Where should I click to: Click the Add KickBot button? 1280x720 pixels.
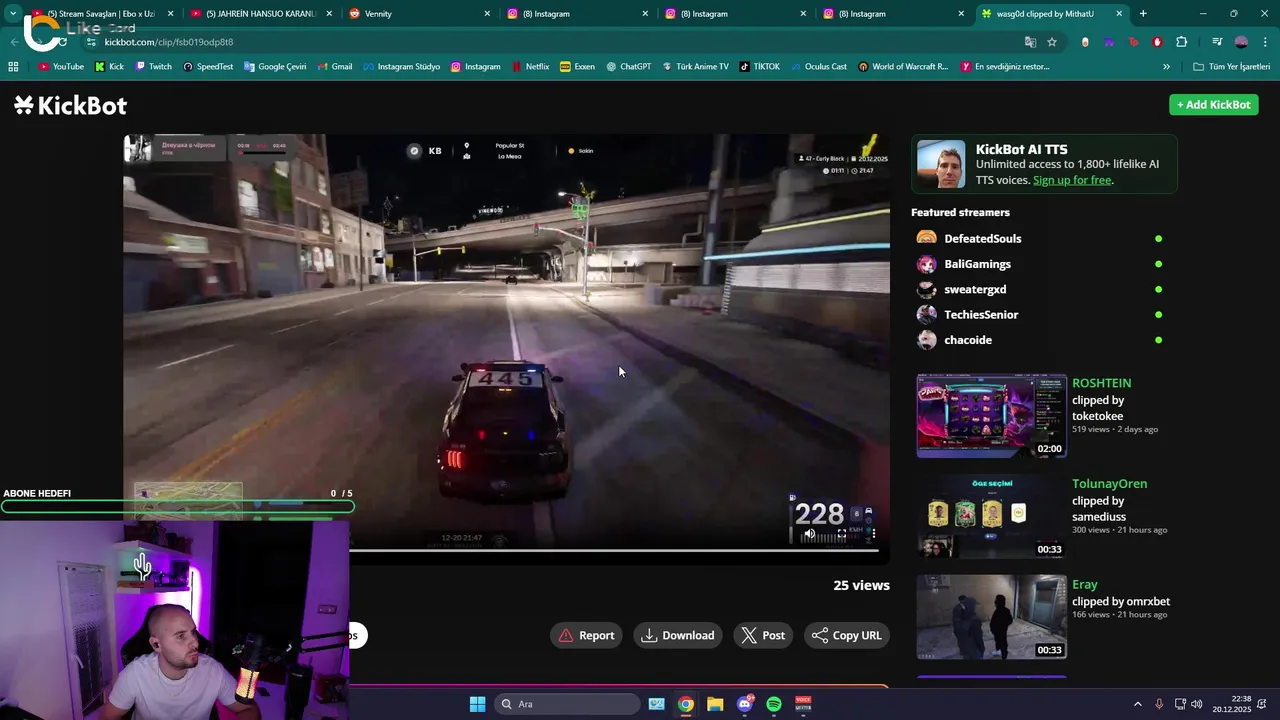point(1213,105)
